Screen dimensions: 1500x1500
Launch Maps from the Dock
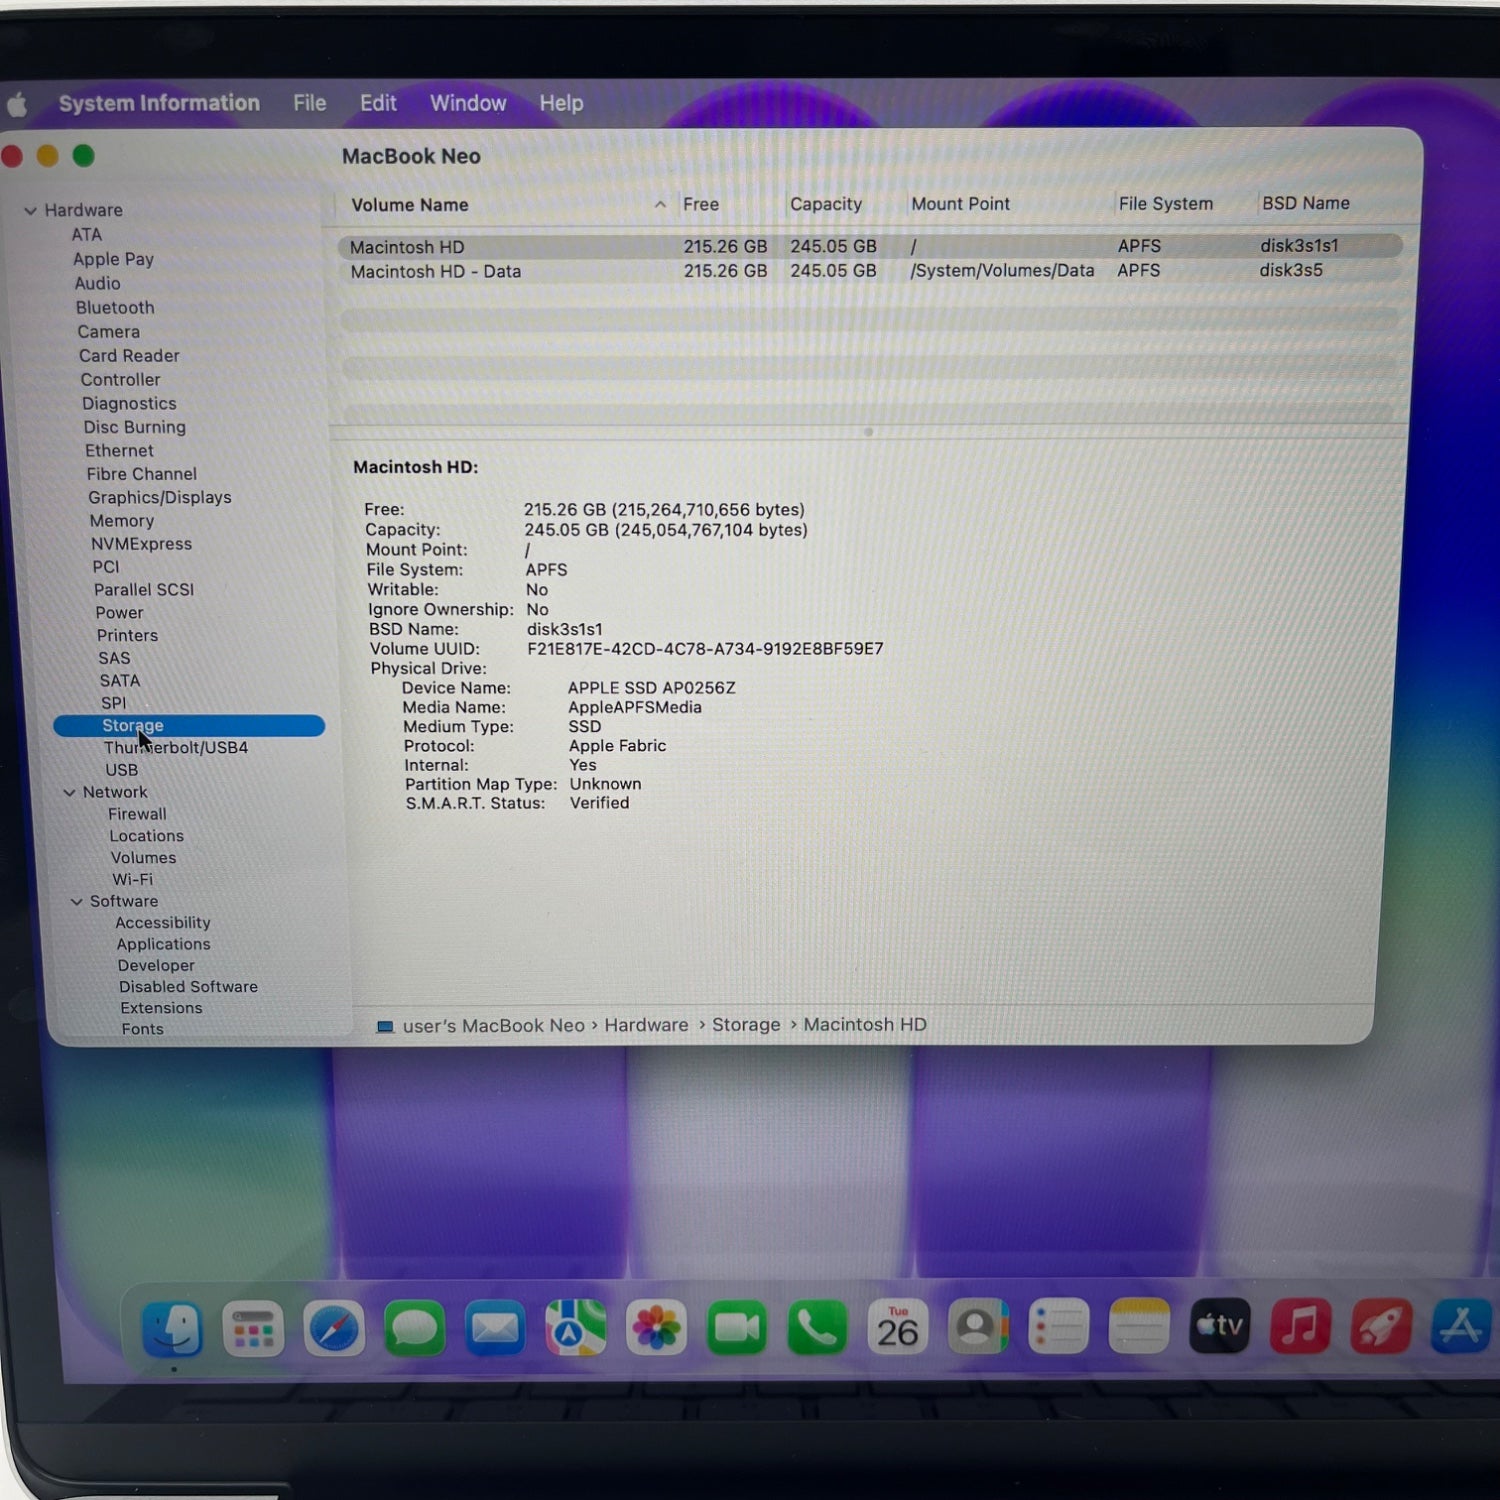[576, 1329]
